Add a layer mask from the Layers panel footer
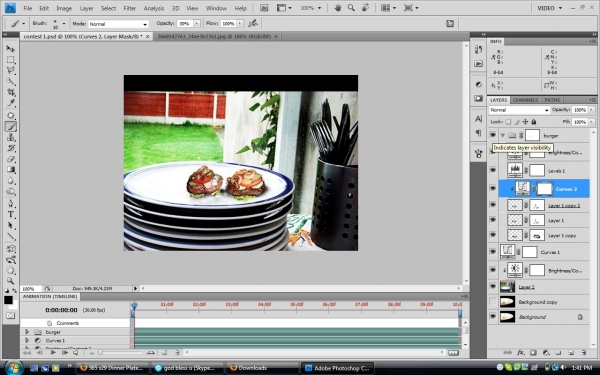This screenshot has height=375, width=600. pyautogui.click(x=533, y=352)
